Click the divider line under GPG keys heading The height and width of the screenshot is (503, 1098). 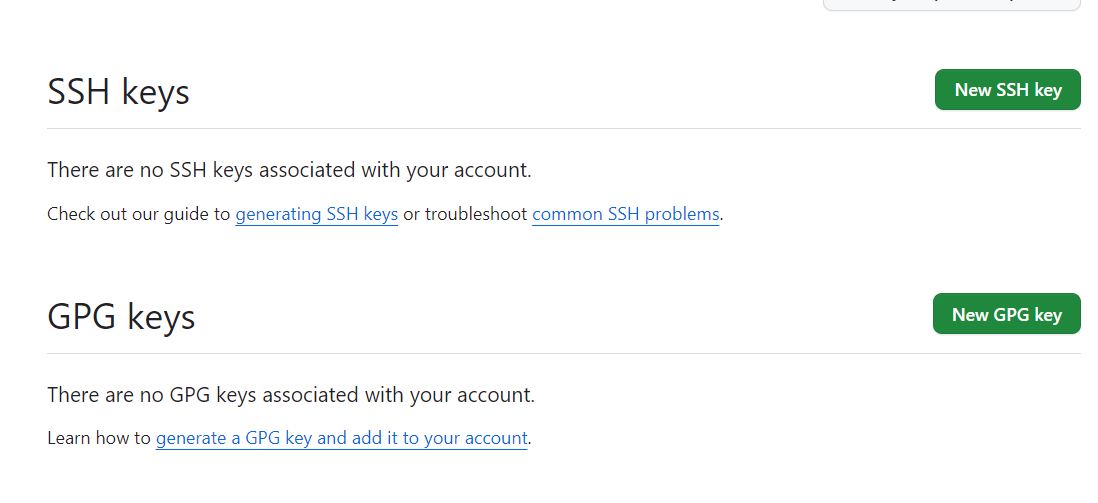coord(563,353)
